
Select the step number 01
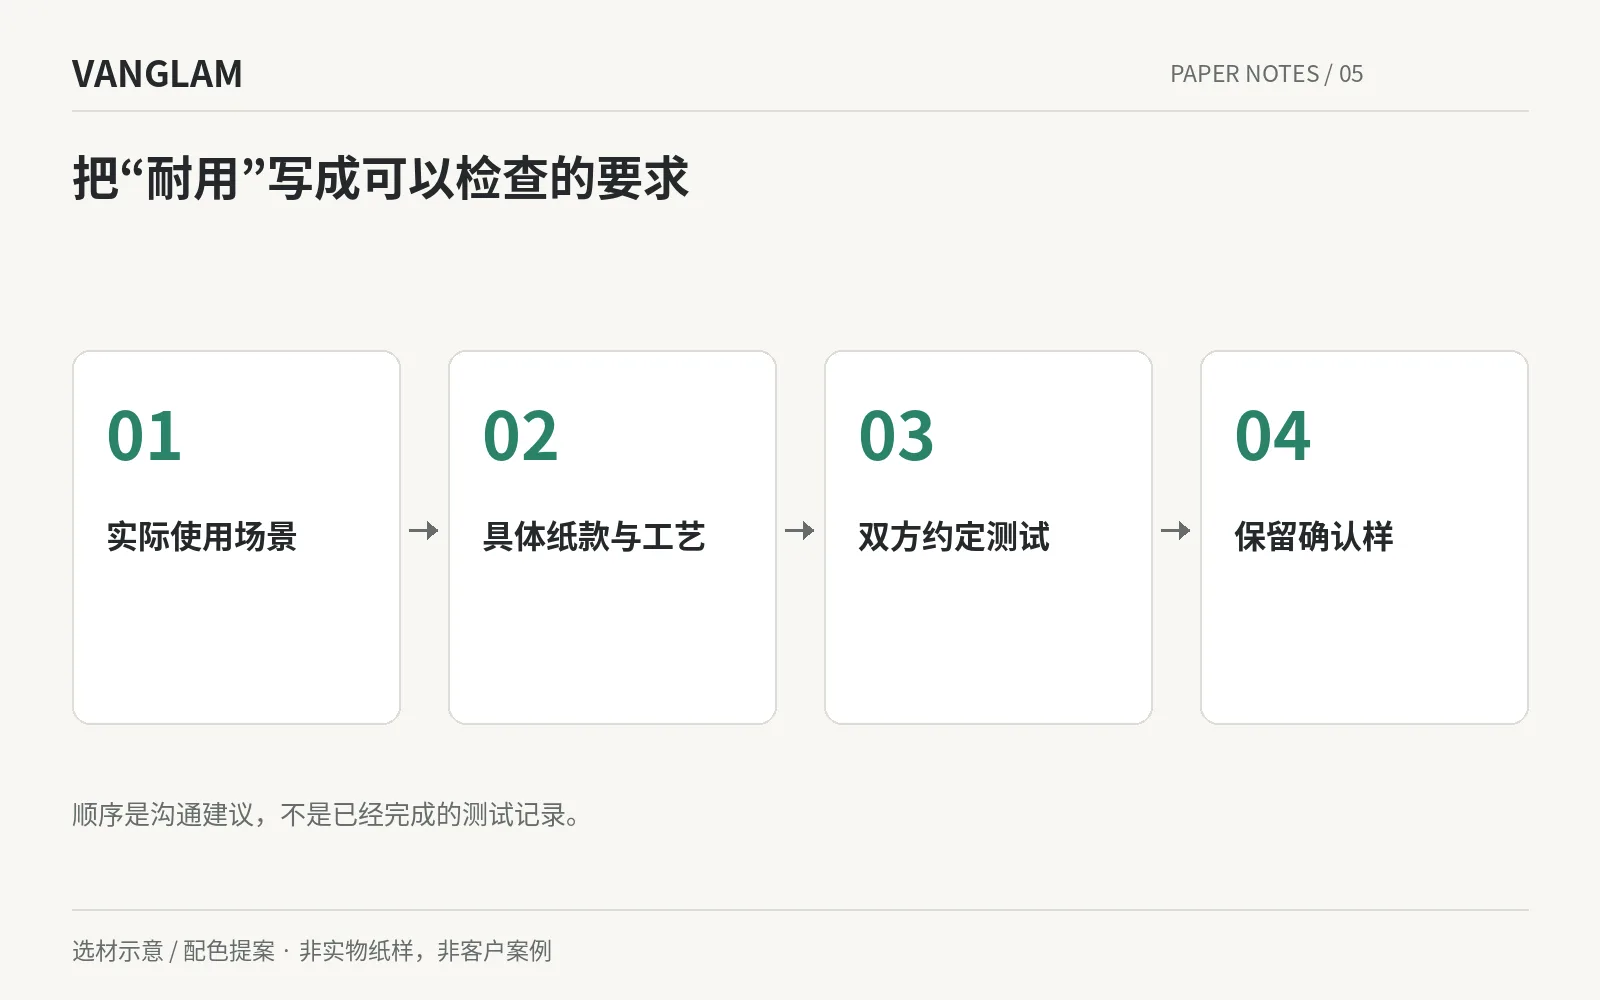click(x=144, y=436)
